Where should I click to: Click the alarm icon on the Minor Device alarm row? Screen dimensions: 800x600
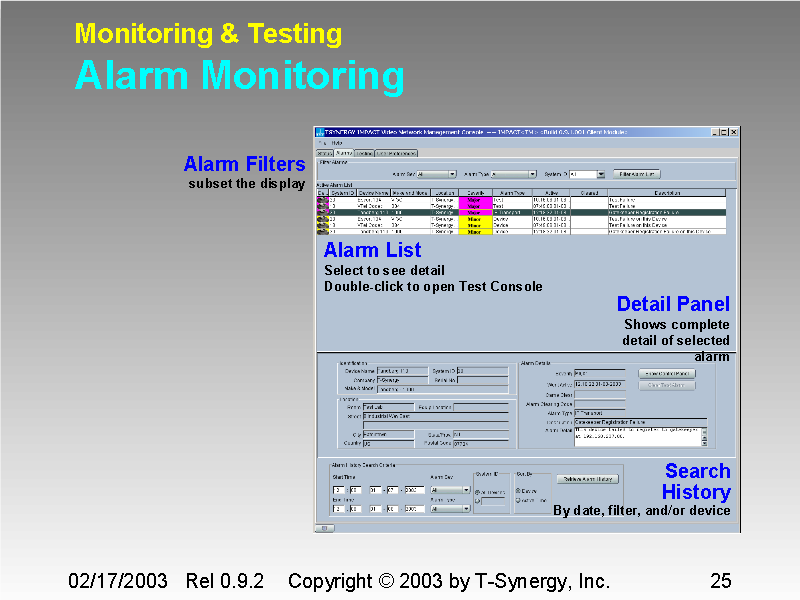point(321,220)
